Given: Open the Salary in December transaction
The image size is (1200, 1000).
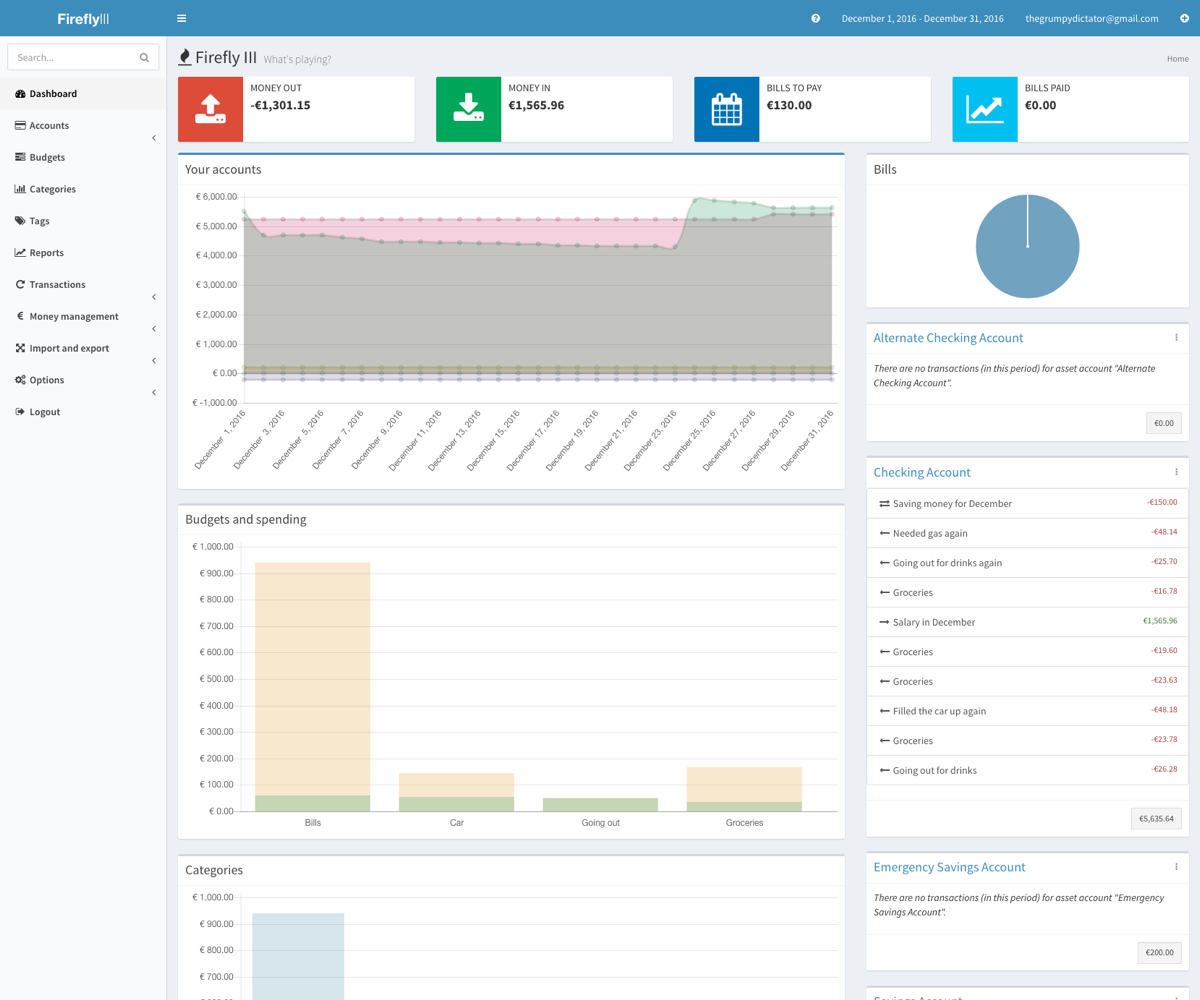Looking at the screenshot, I should pyautogui.click(x=933, y=622).
